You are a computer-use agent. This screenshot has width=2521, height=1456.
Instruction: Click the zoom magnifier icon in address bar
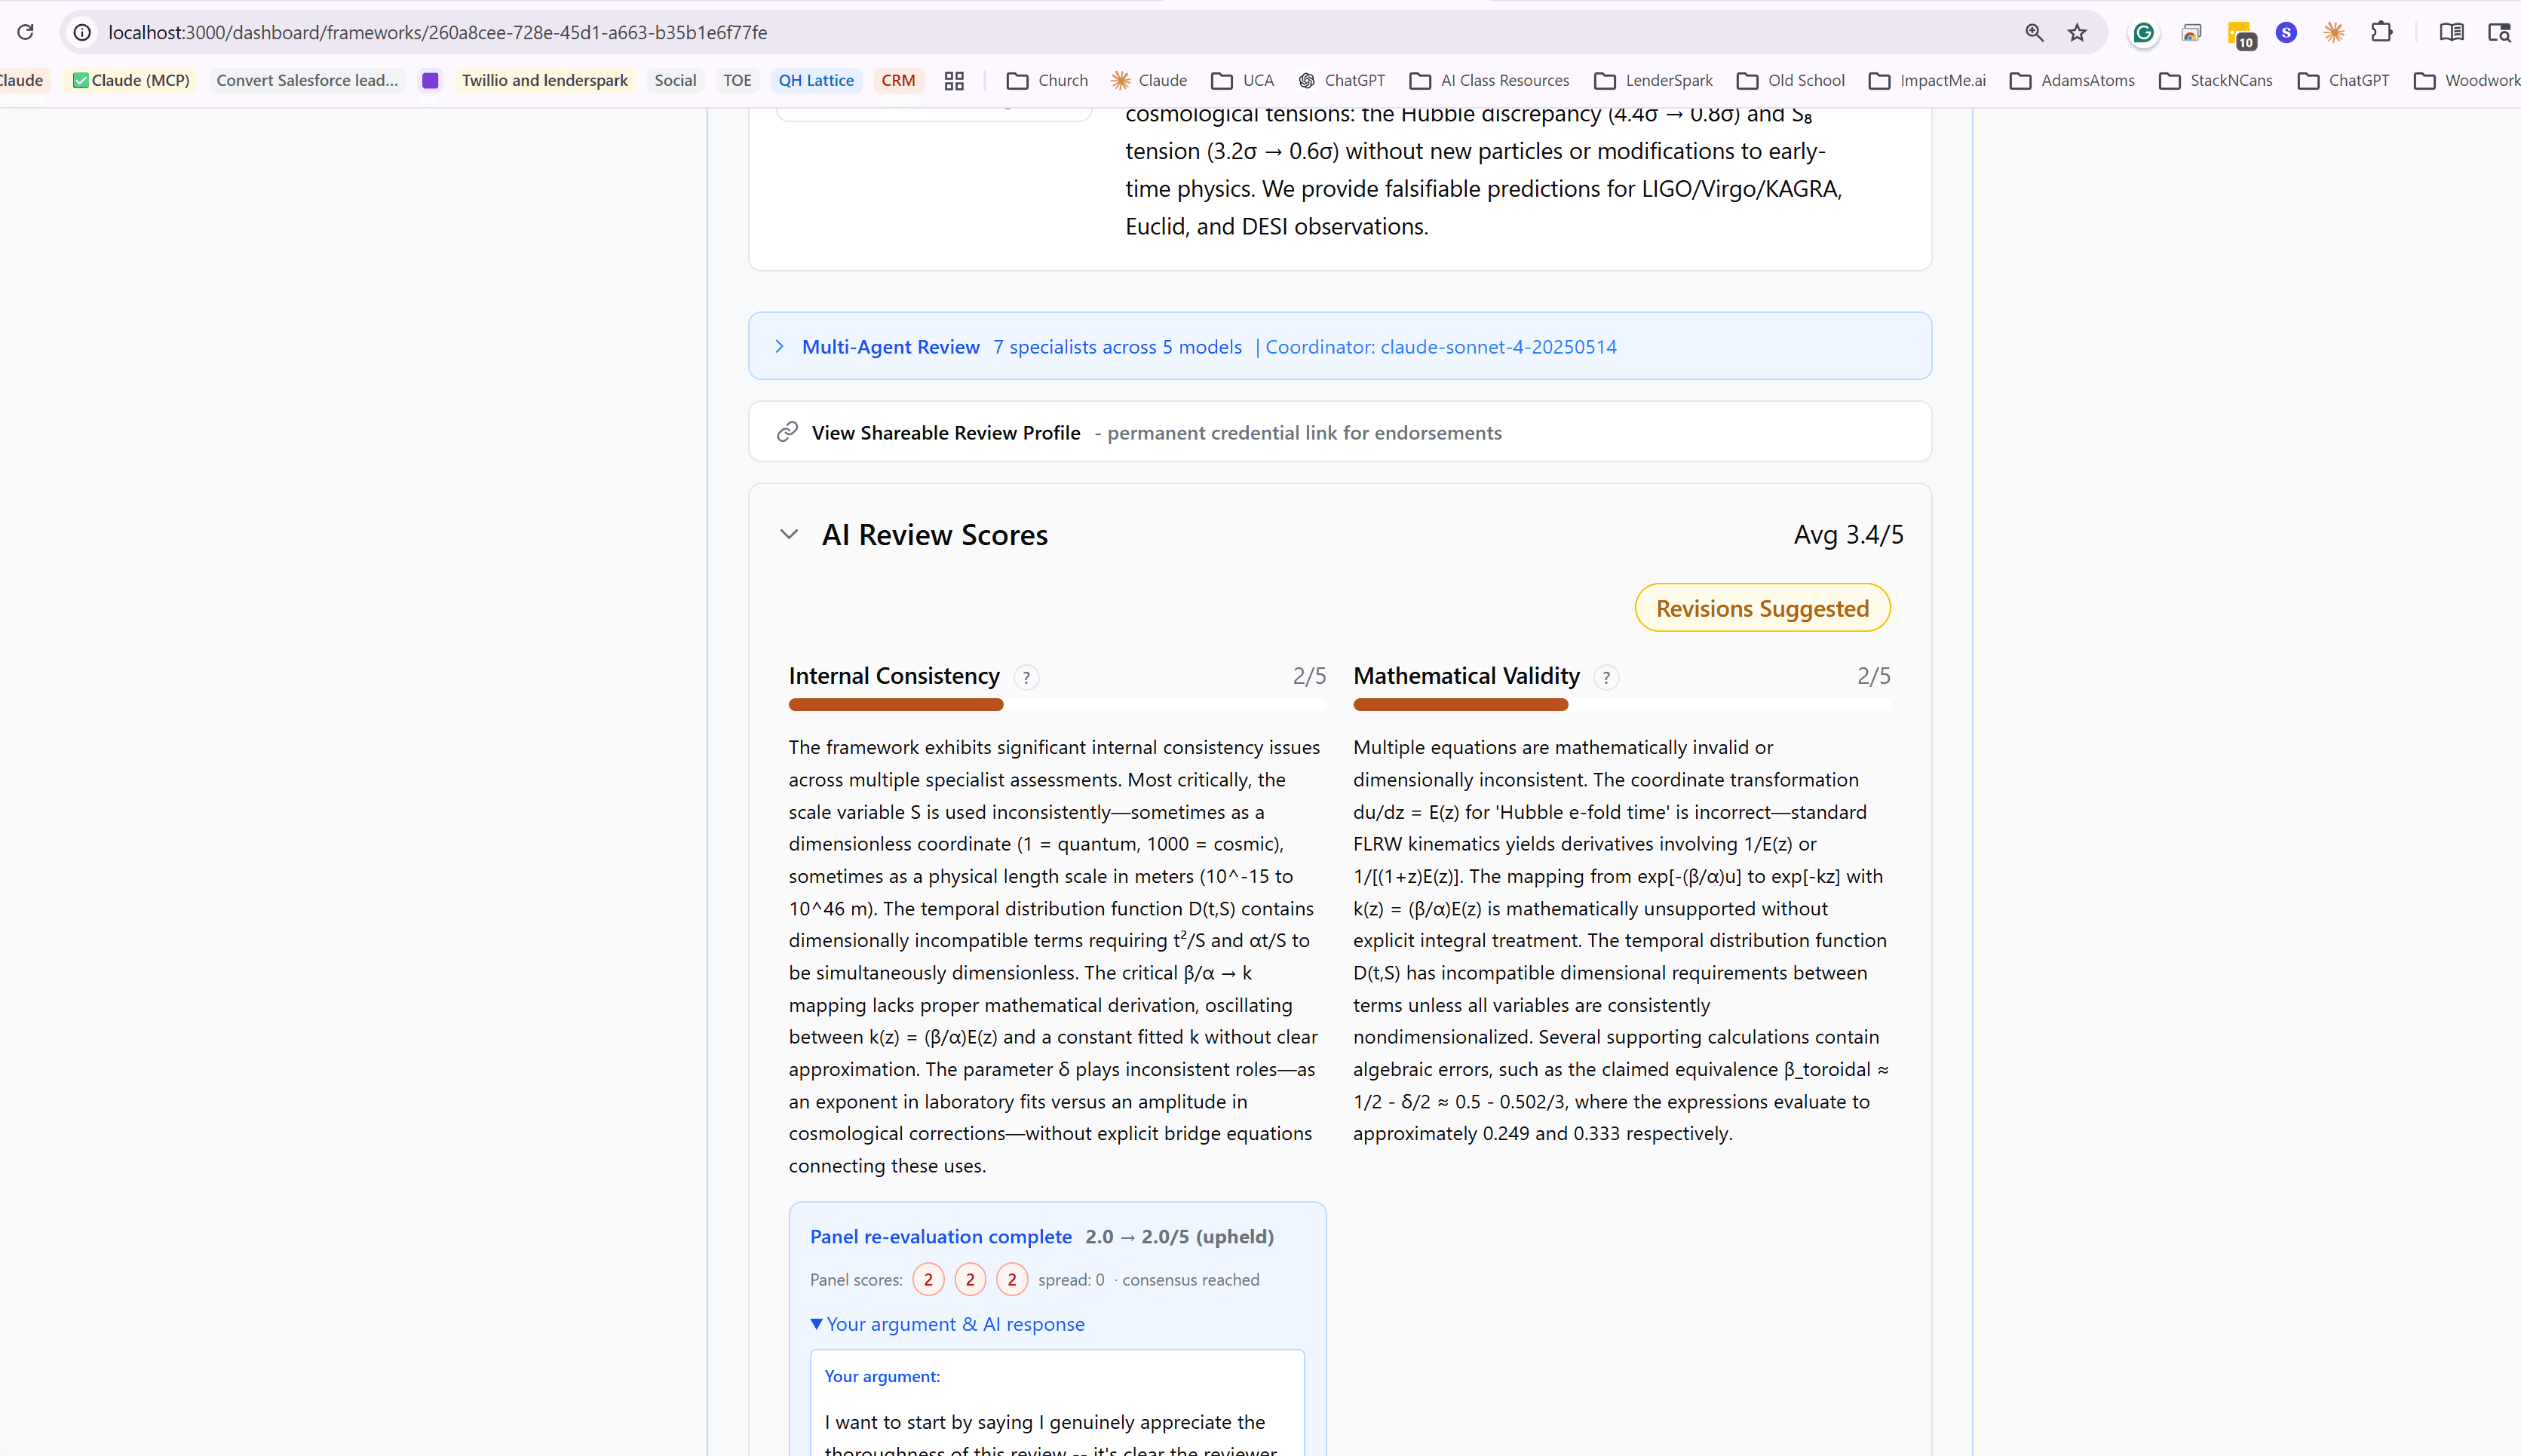[2034, 32]
